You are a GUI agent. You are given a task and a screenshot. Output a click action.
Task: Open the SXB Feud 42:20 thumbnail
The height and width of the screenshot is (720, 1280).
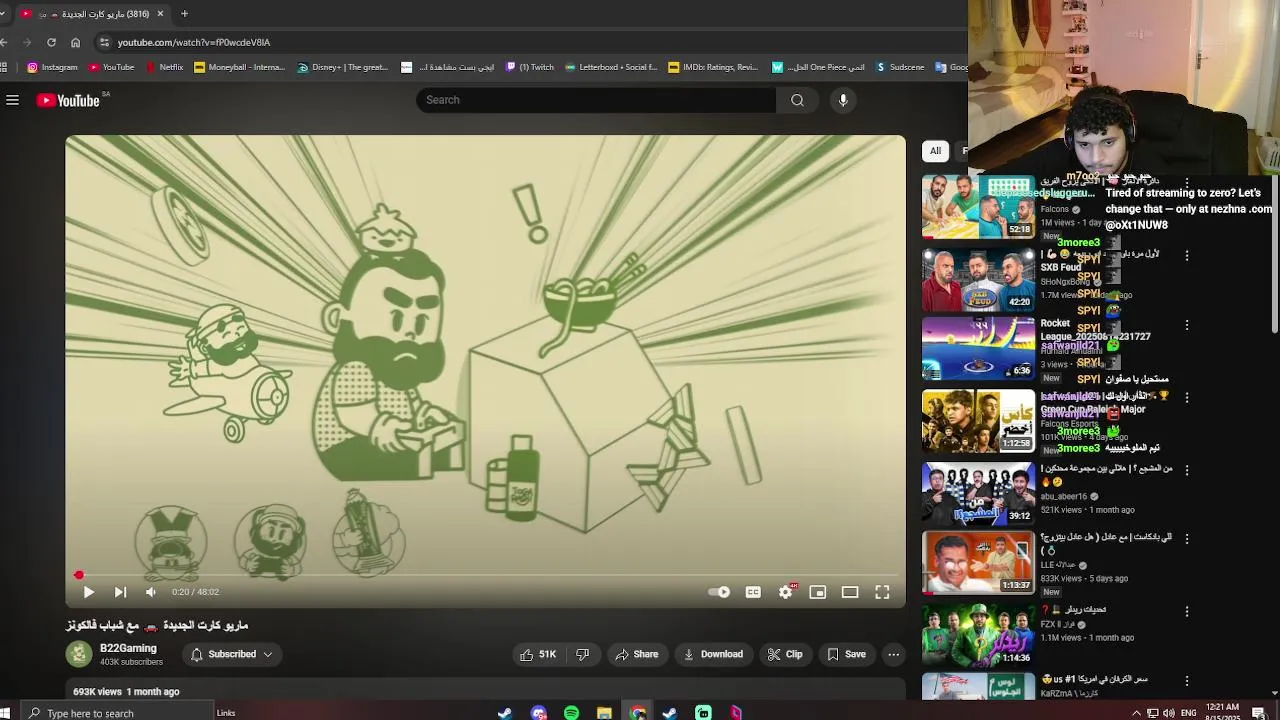(978, 280)
